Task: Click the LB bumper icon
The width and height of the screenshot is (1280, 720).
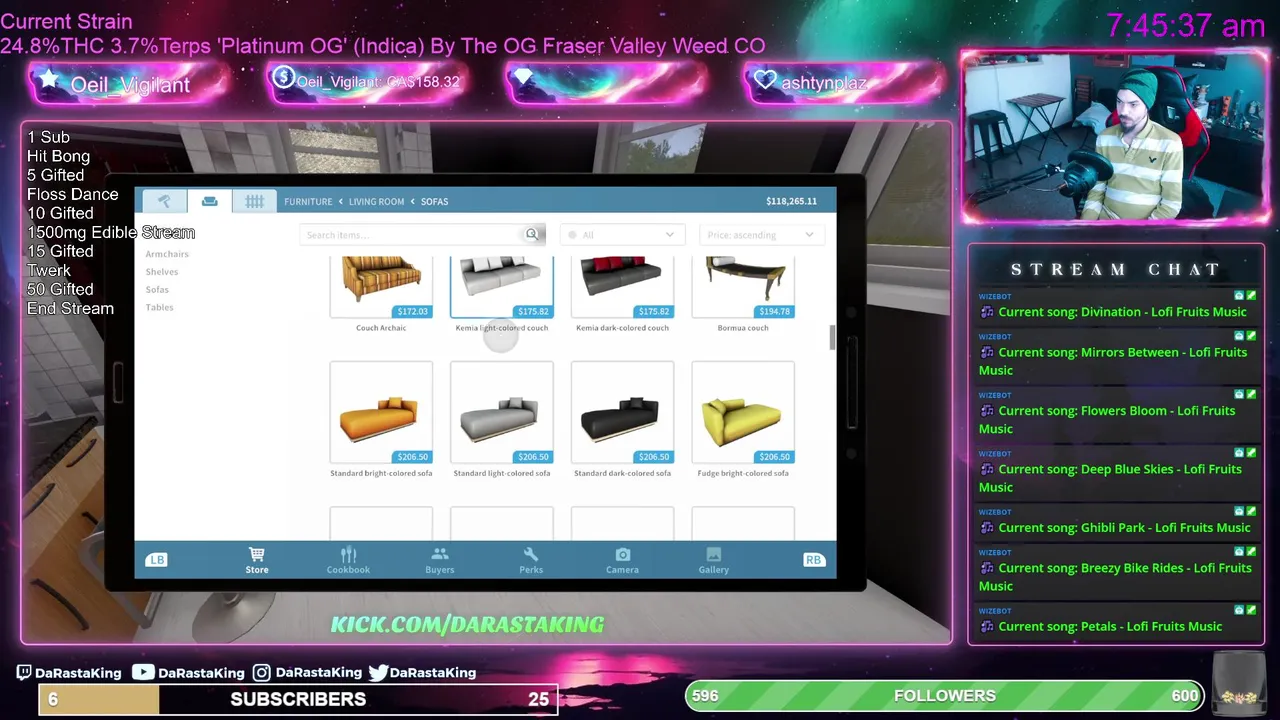Action: click(x=157, y=560)
